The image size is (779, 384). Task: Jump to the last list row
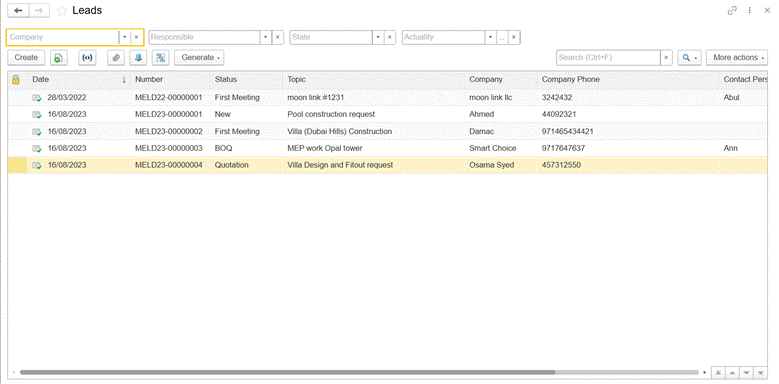(760, 373)
